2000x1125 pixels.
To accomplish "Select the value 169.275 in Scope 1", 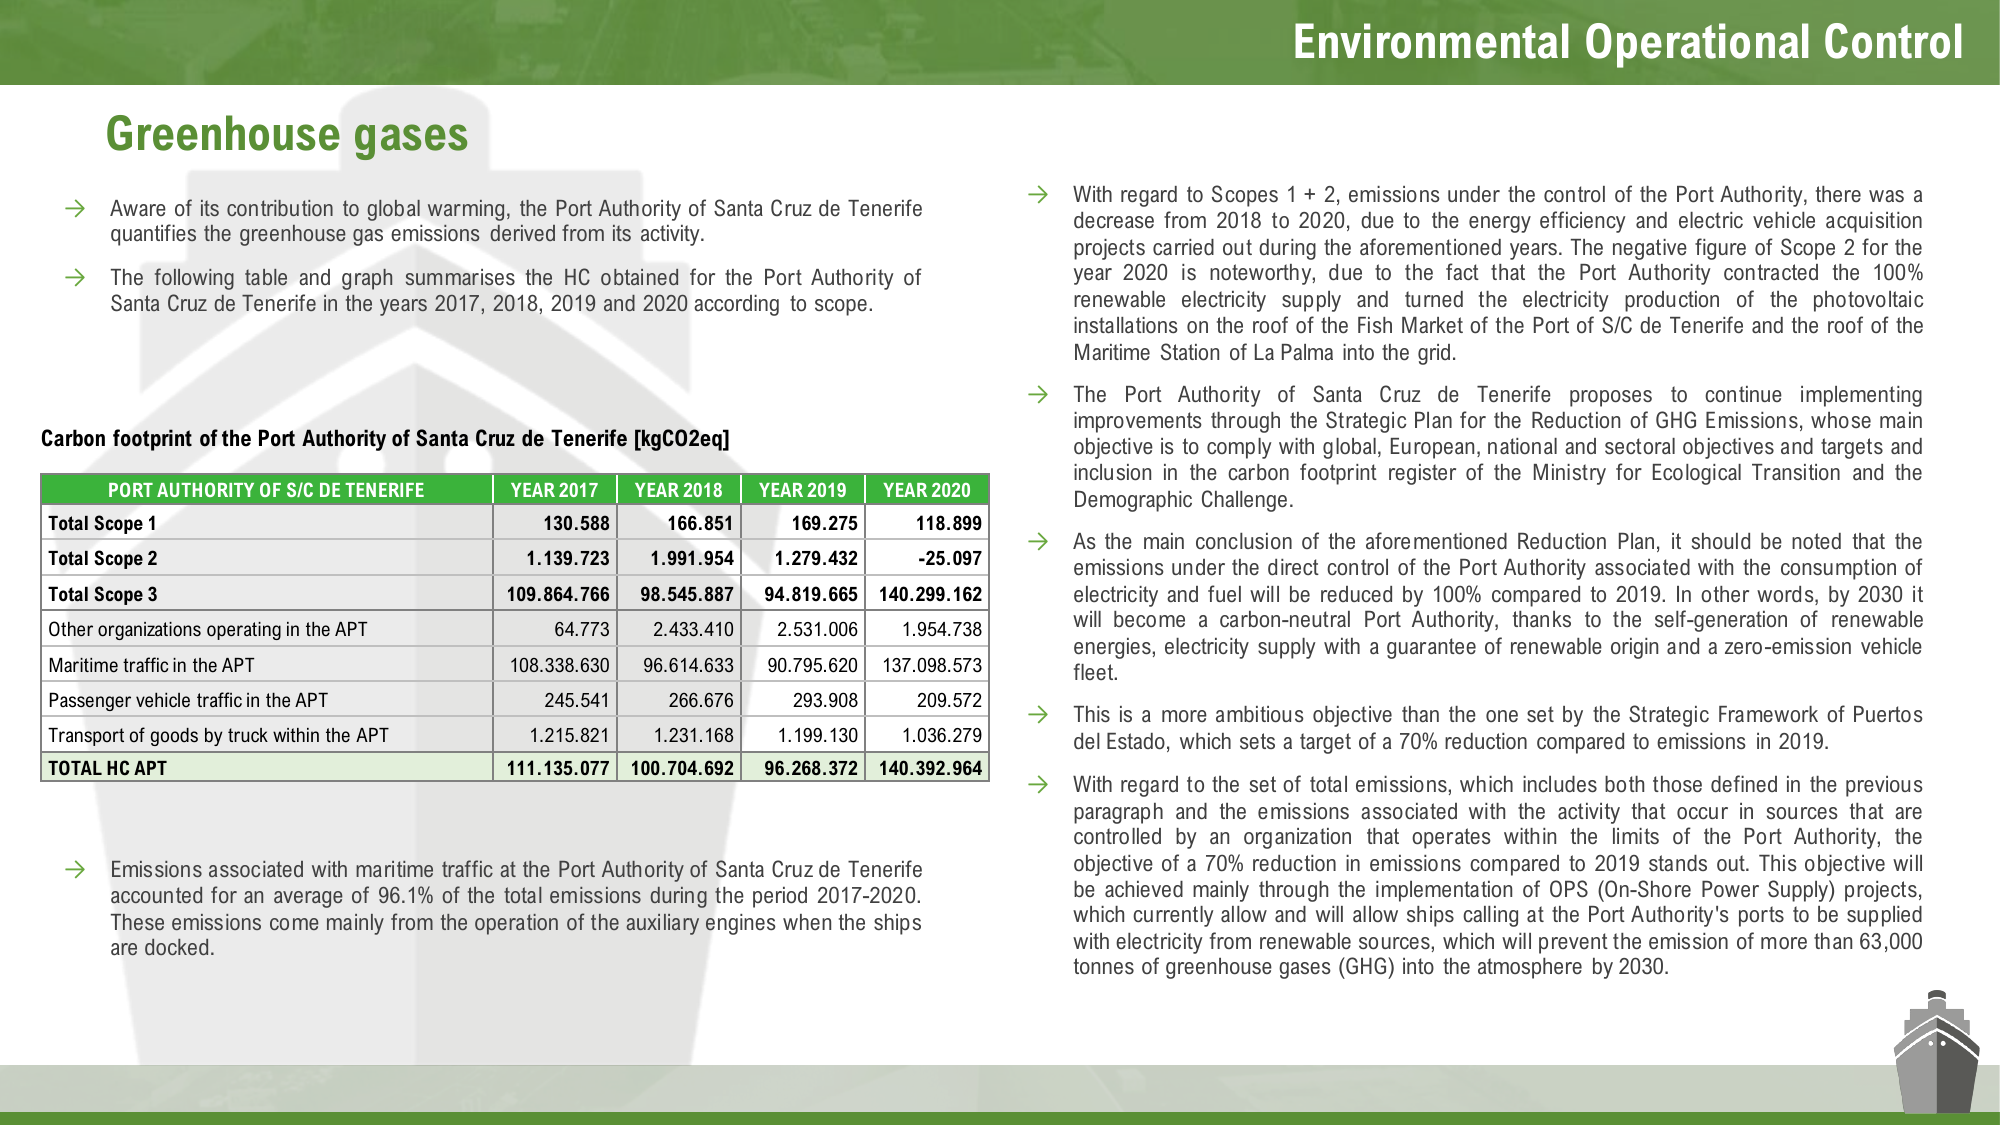I will pyautogui.click(x=825, y=523).
